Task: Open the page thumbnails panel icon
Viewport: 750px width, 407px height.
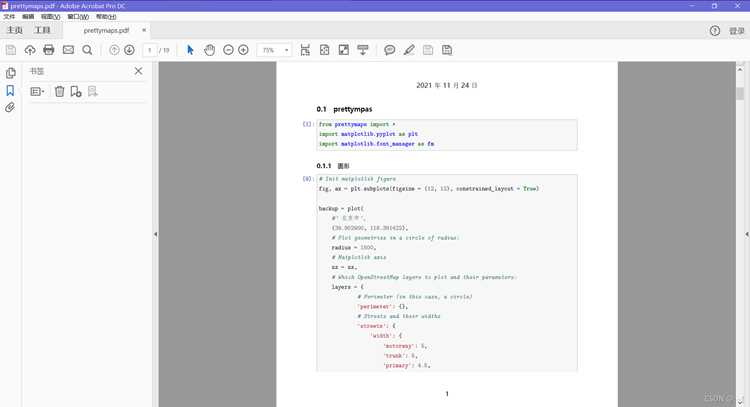Action: click(10, 73)
